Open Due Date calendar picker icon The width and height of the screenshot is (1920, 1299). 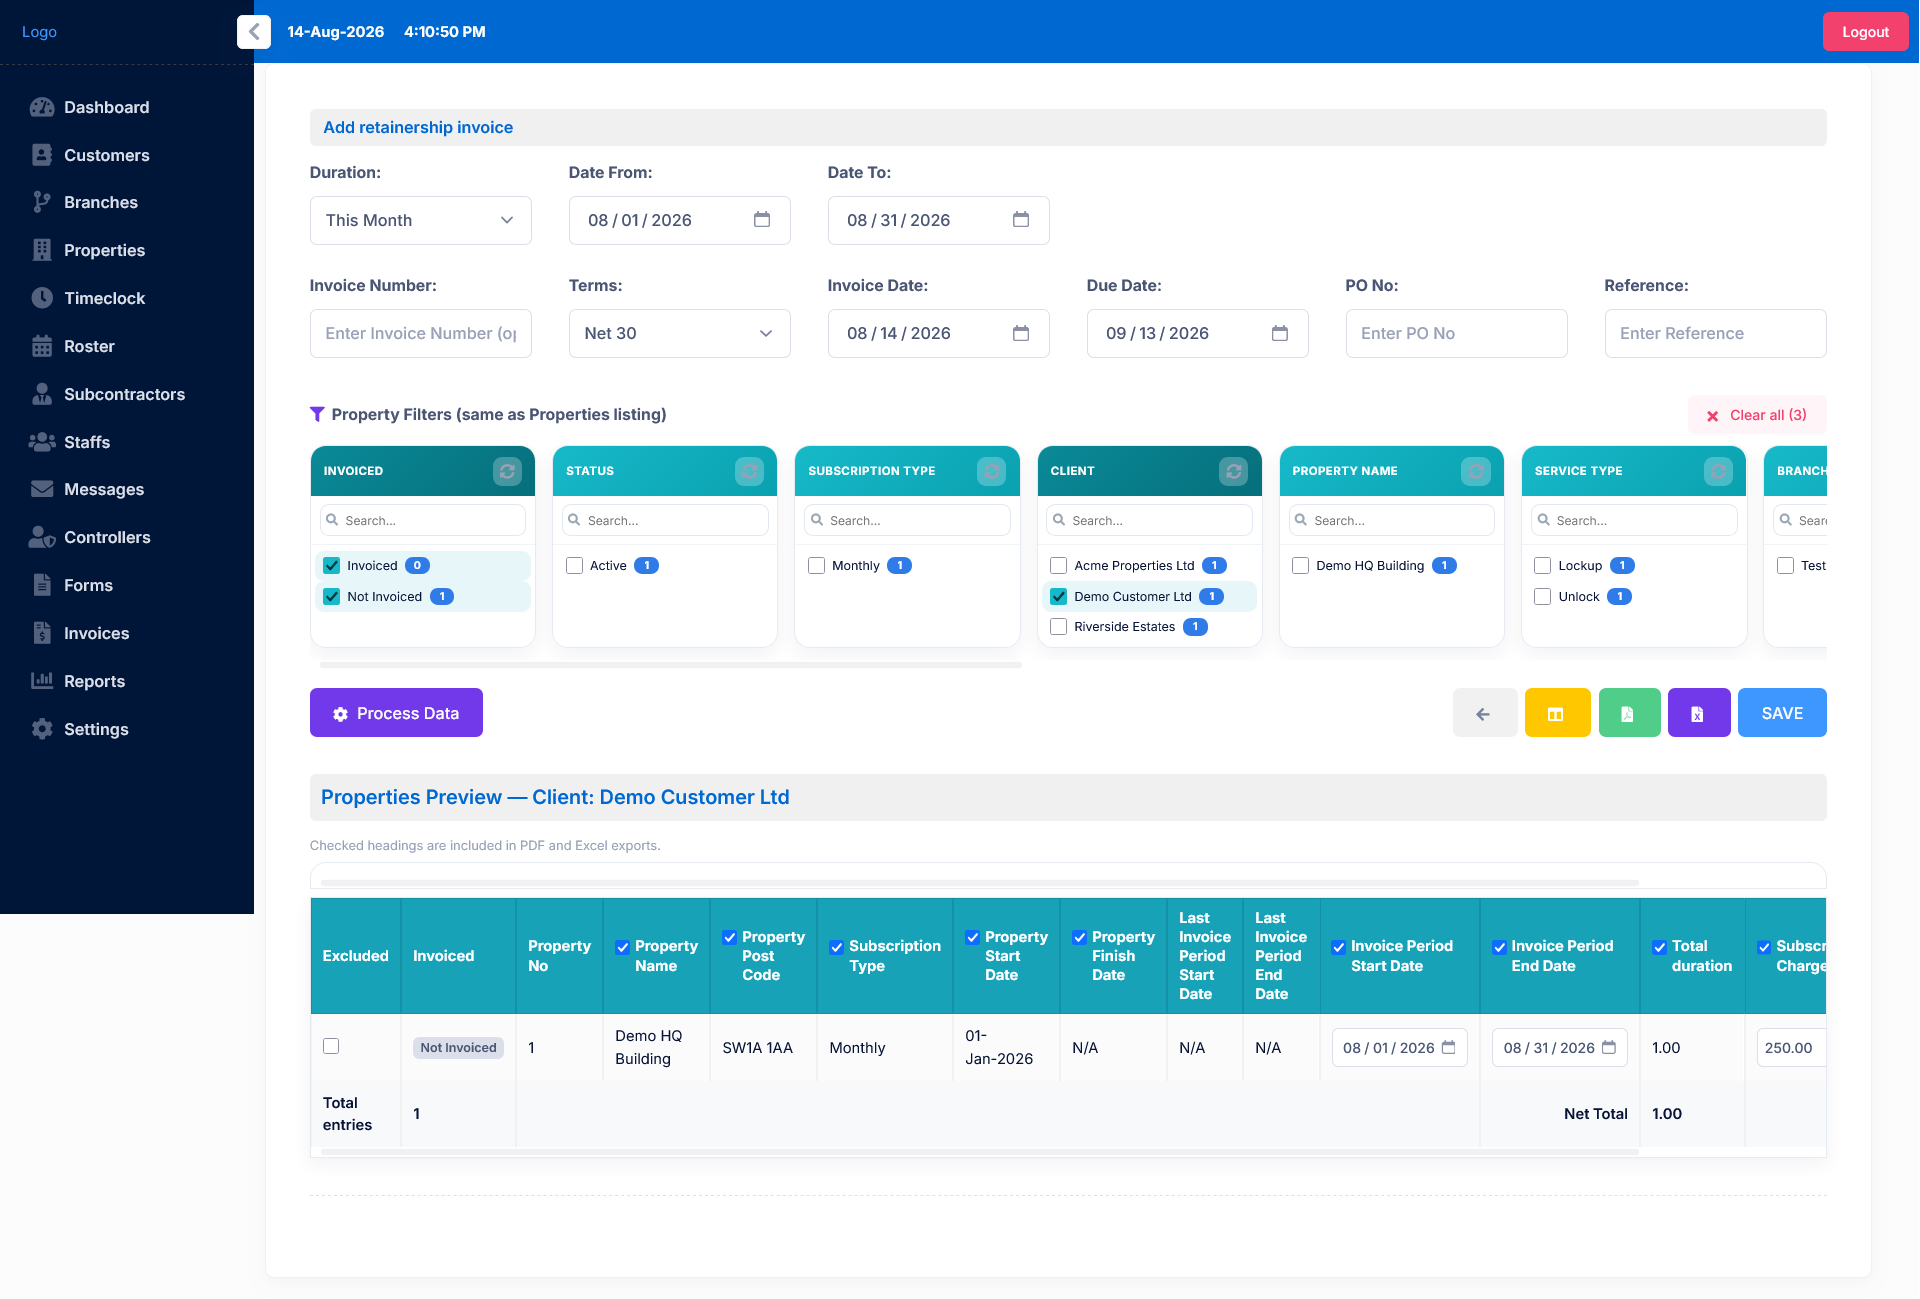1280,333
